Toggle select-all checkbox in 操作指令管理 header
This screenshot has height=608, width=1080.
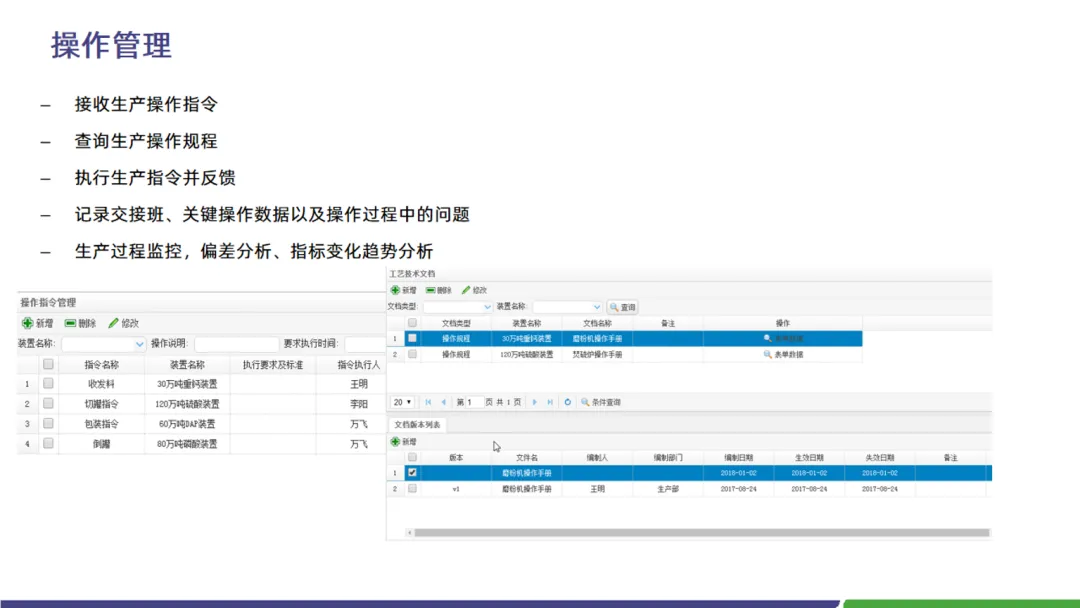click(x=48, y=364)
